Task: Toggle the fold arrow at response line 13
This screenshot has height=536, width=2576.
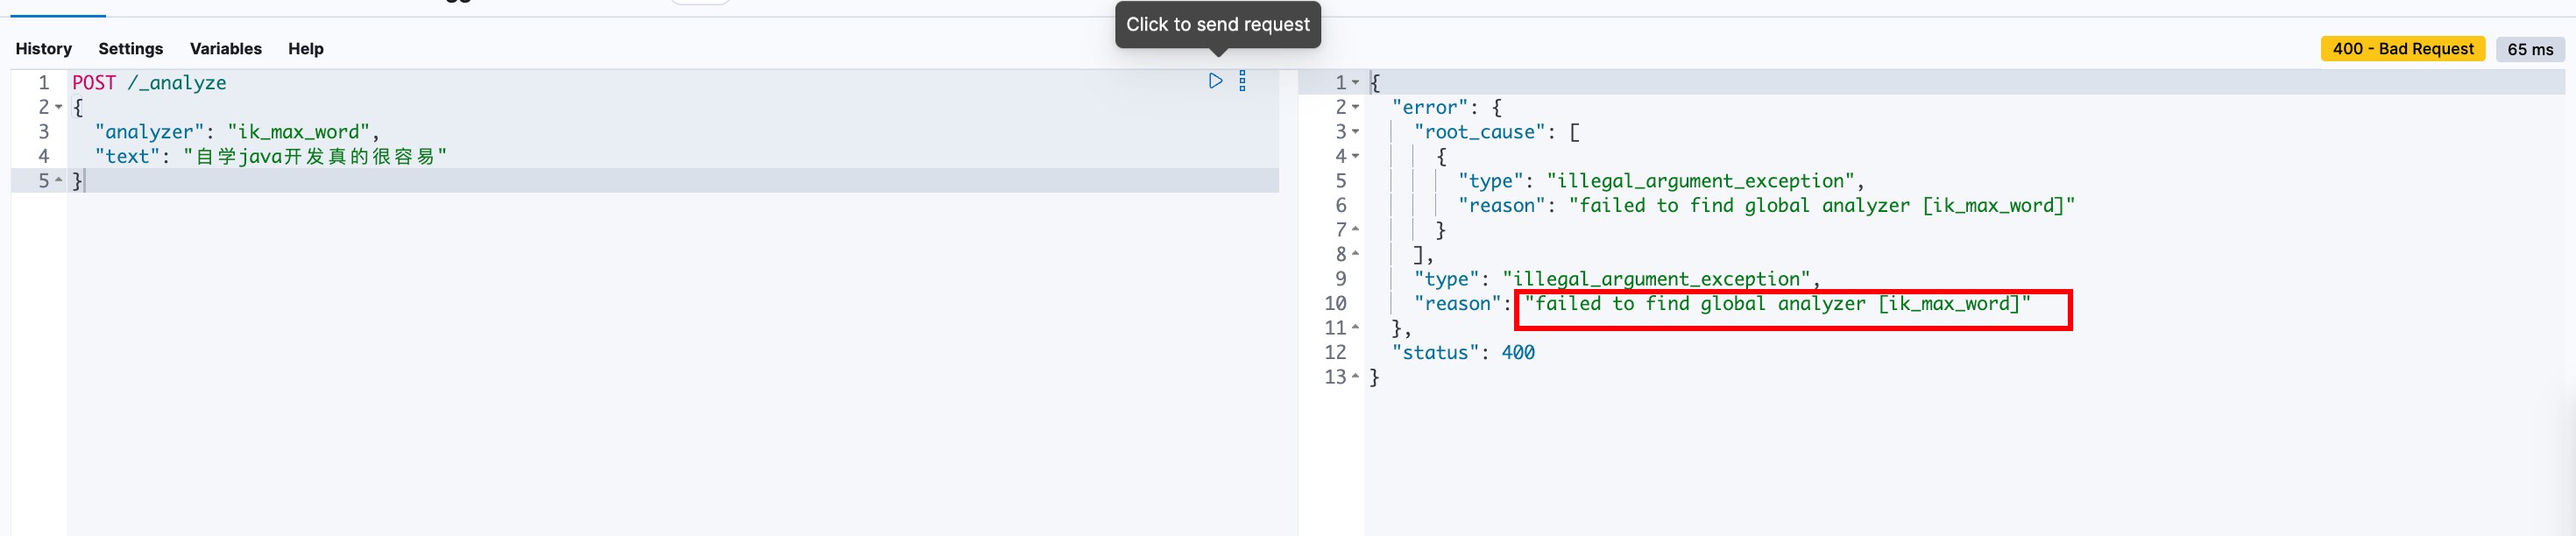Action: click(x=1355, y=377)
